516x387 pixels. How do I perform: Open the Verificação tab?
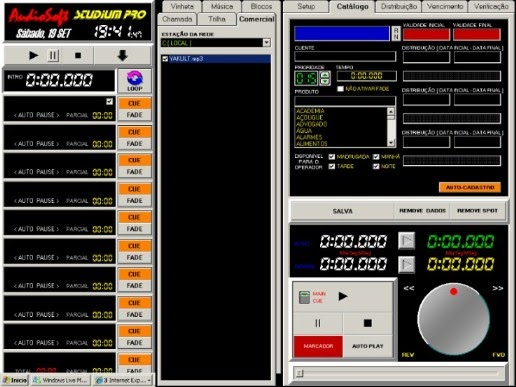[491, 6]
